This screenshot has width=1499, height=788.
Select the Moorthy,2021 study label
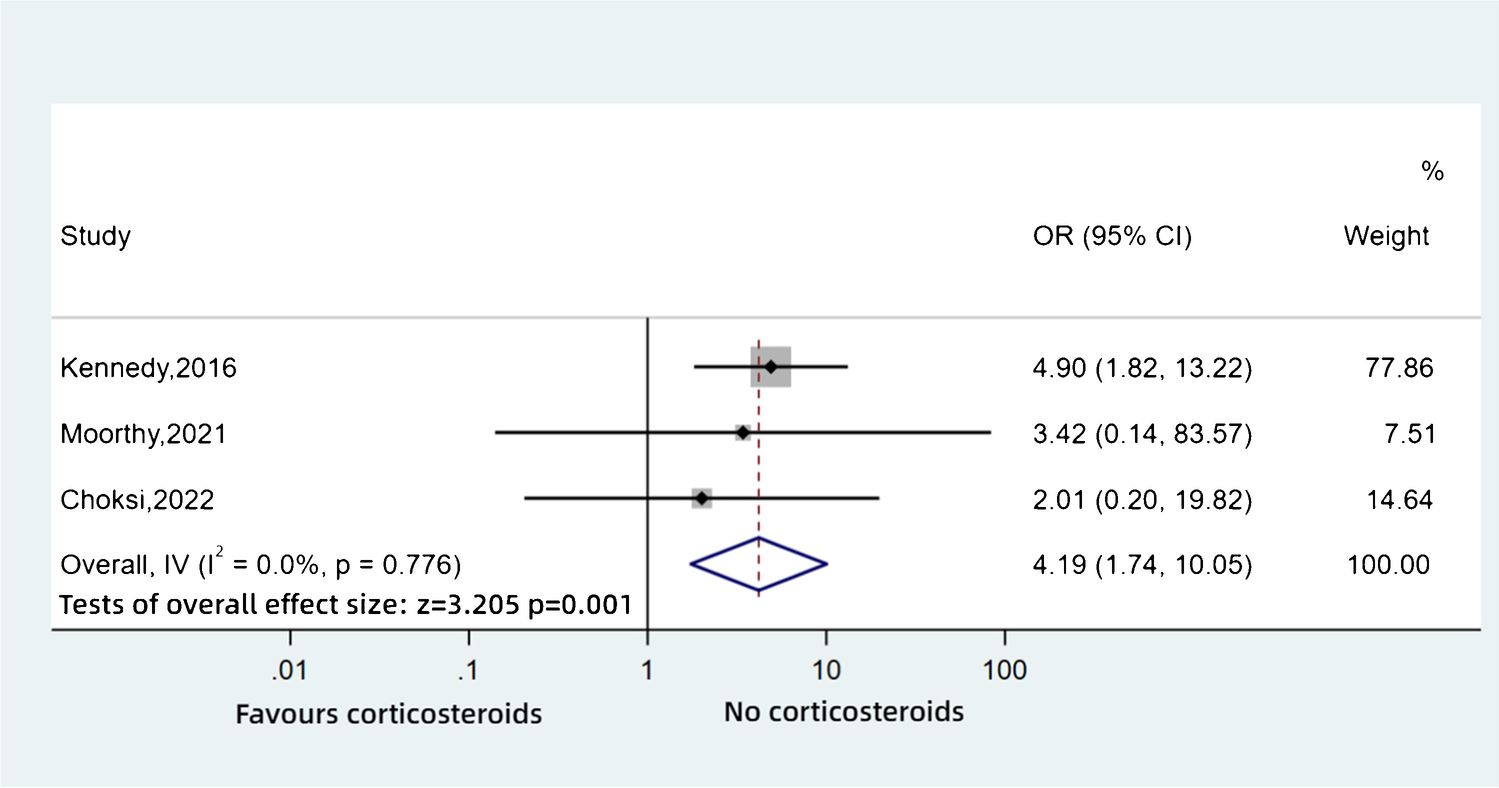point(143,434)
